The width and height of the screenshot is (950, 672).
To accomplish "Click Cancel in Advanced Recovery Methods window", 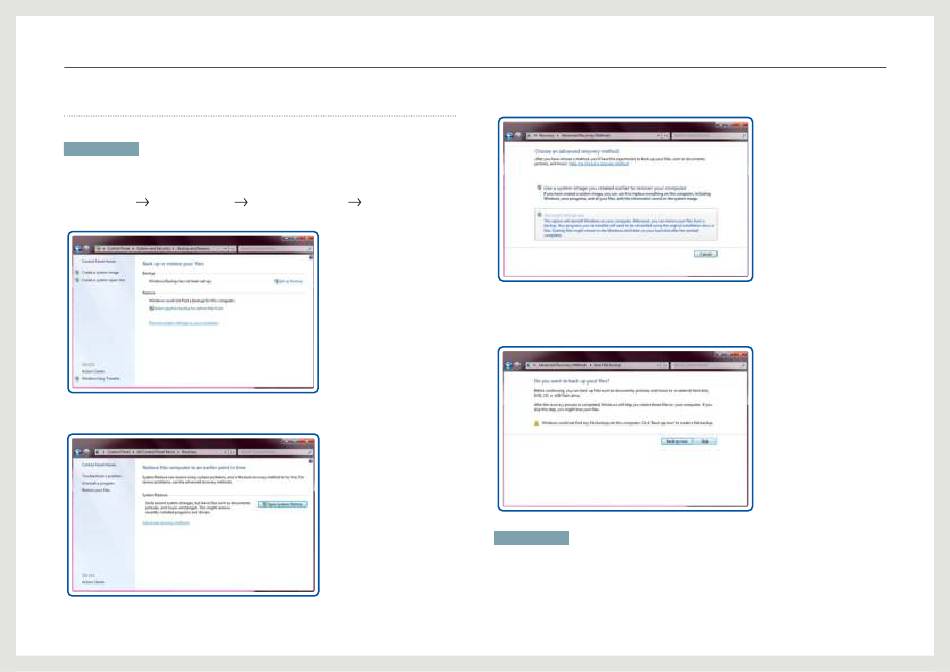I will (705, 254).
